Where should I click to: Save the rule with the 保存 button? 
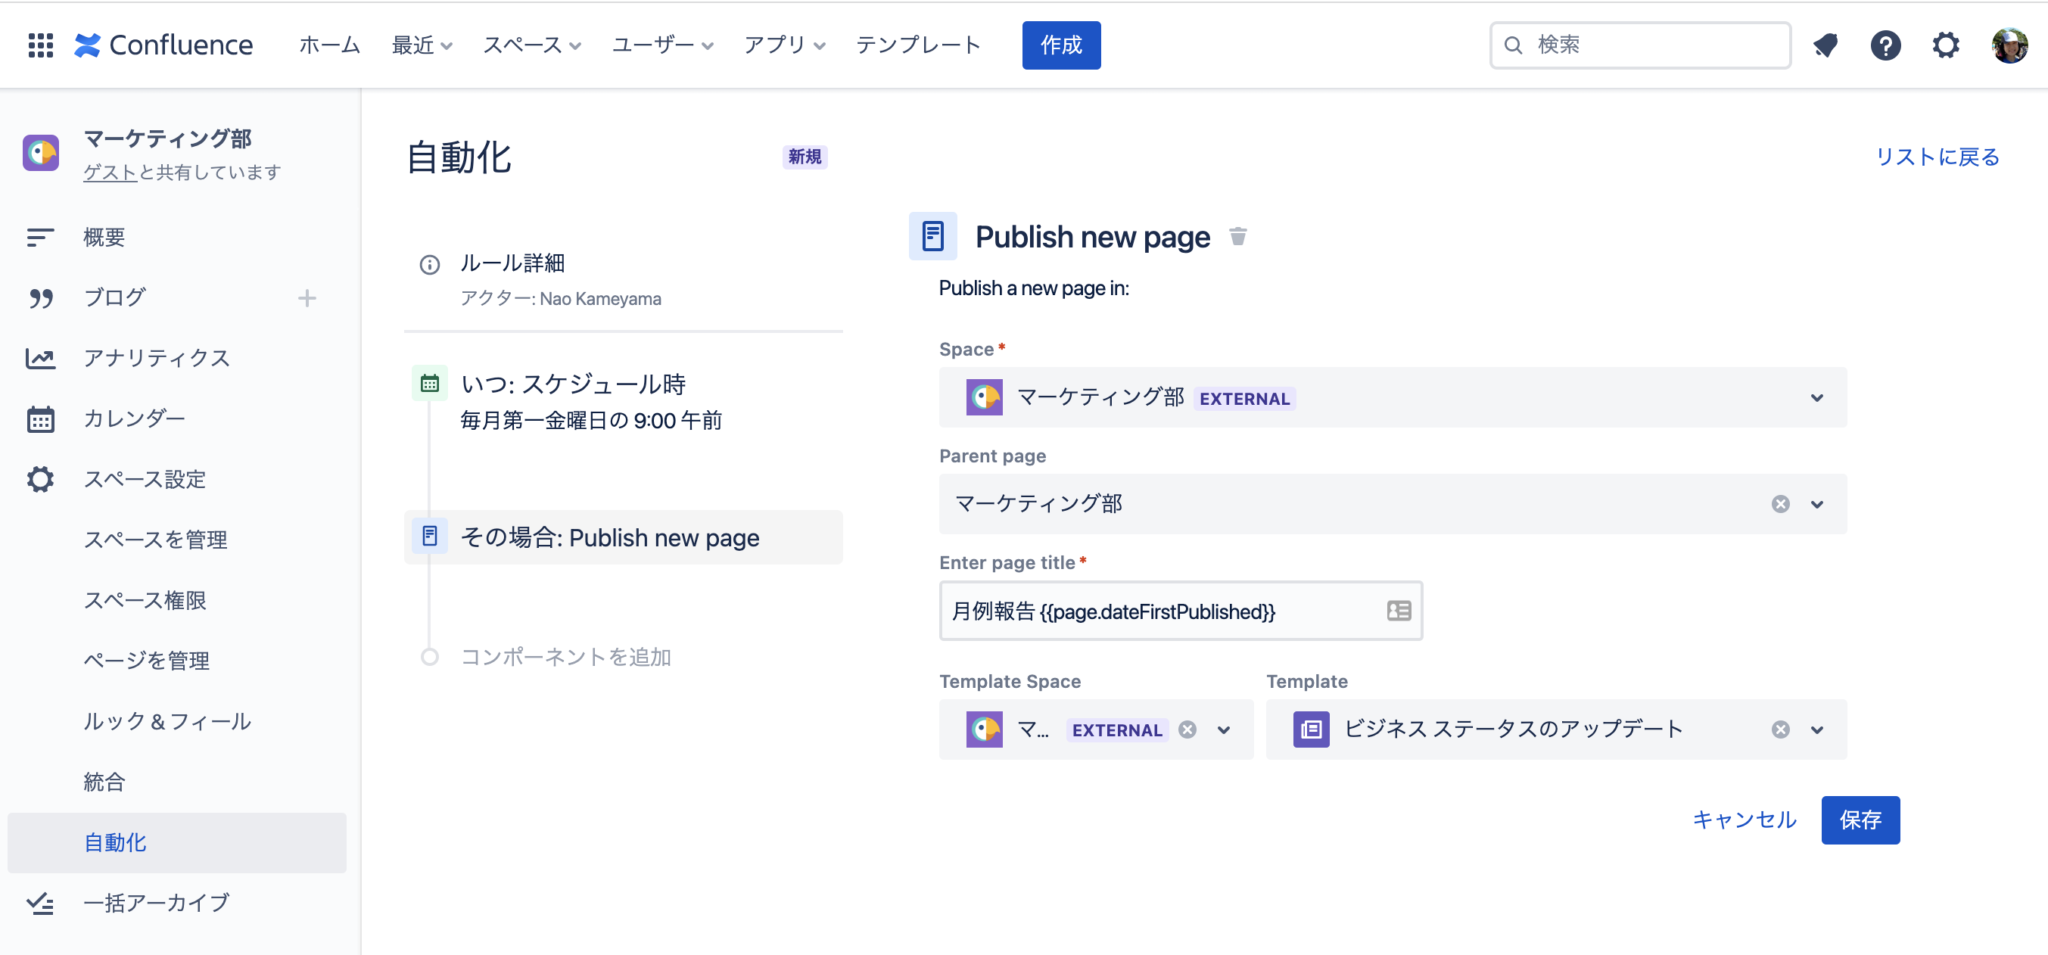(x=1861, y=820)
